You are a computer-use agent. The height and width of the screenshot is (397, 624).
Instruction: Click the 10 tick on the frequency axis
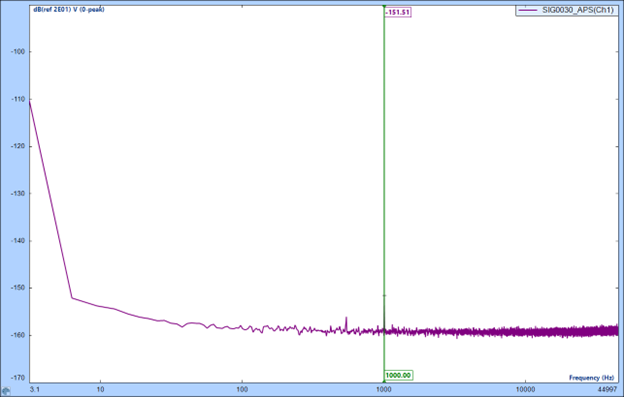[x=100, y=389]
